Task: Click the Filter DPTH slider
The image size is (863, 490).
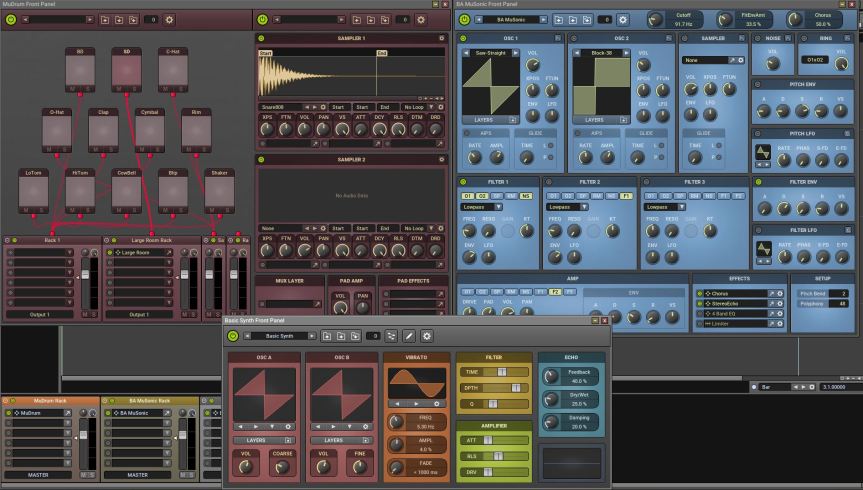Action: pos(494,388)
